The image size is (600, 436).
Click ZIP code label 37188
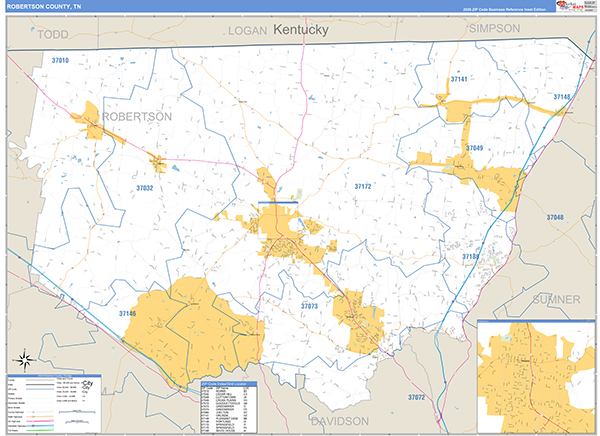[x=470, y=256]
